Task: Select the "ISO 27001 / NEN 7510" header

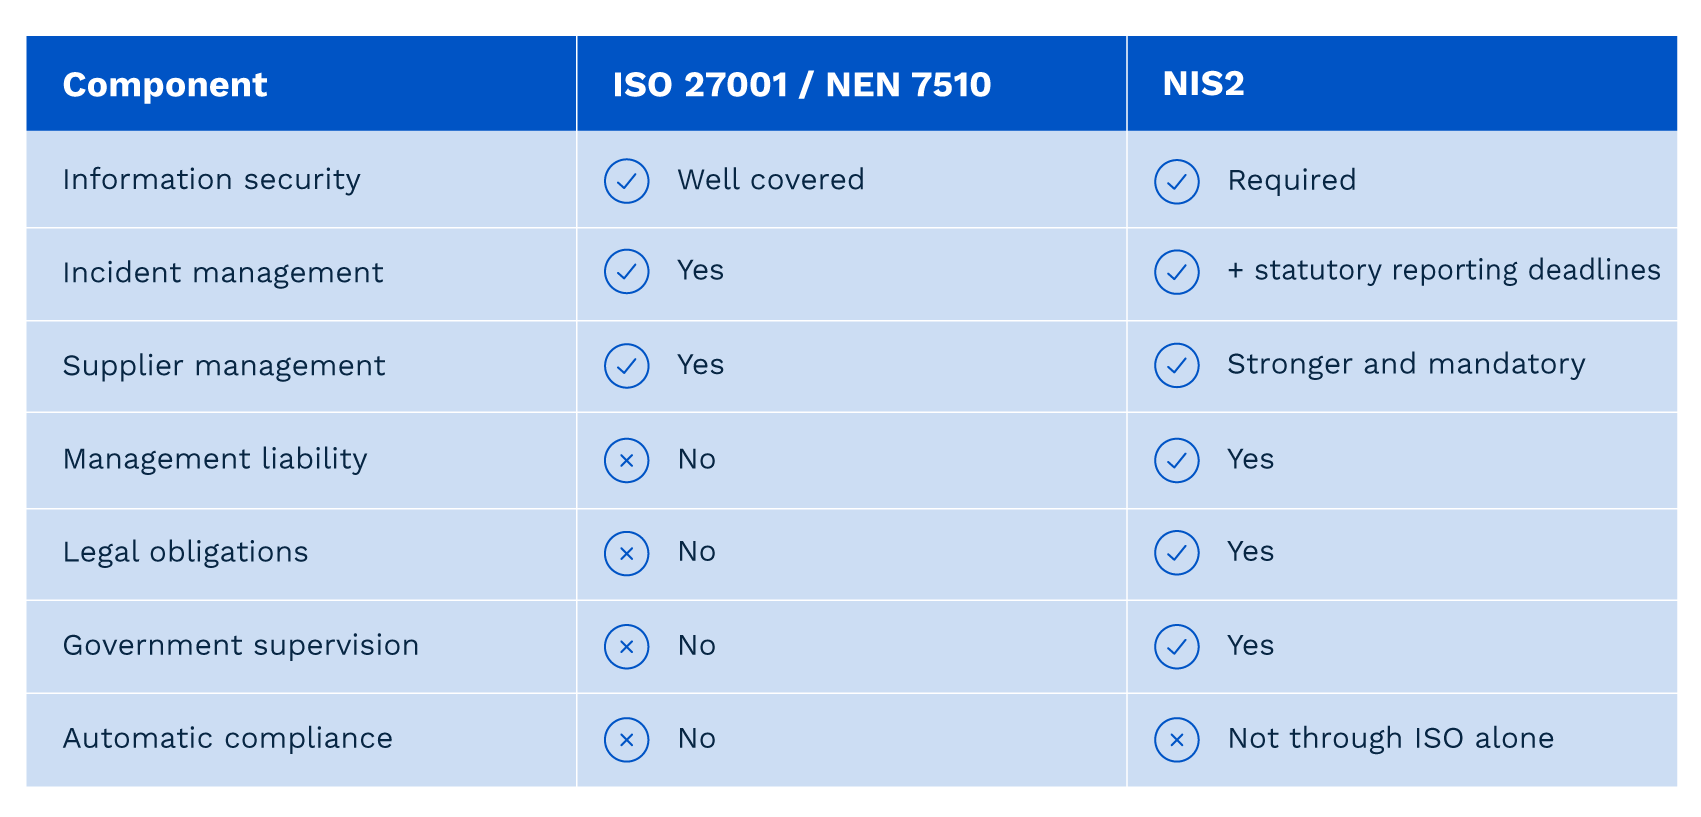Action: (801, 85)
